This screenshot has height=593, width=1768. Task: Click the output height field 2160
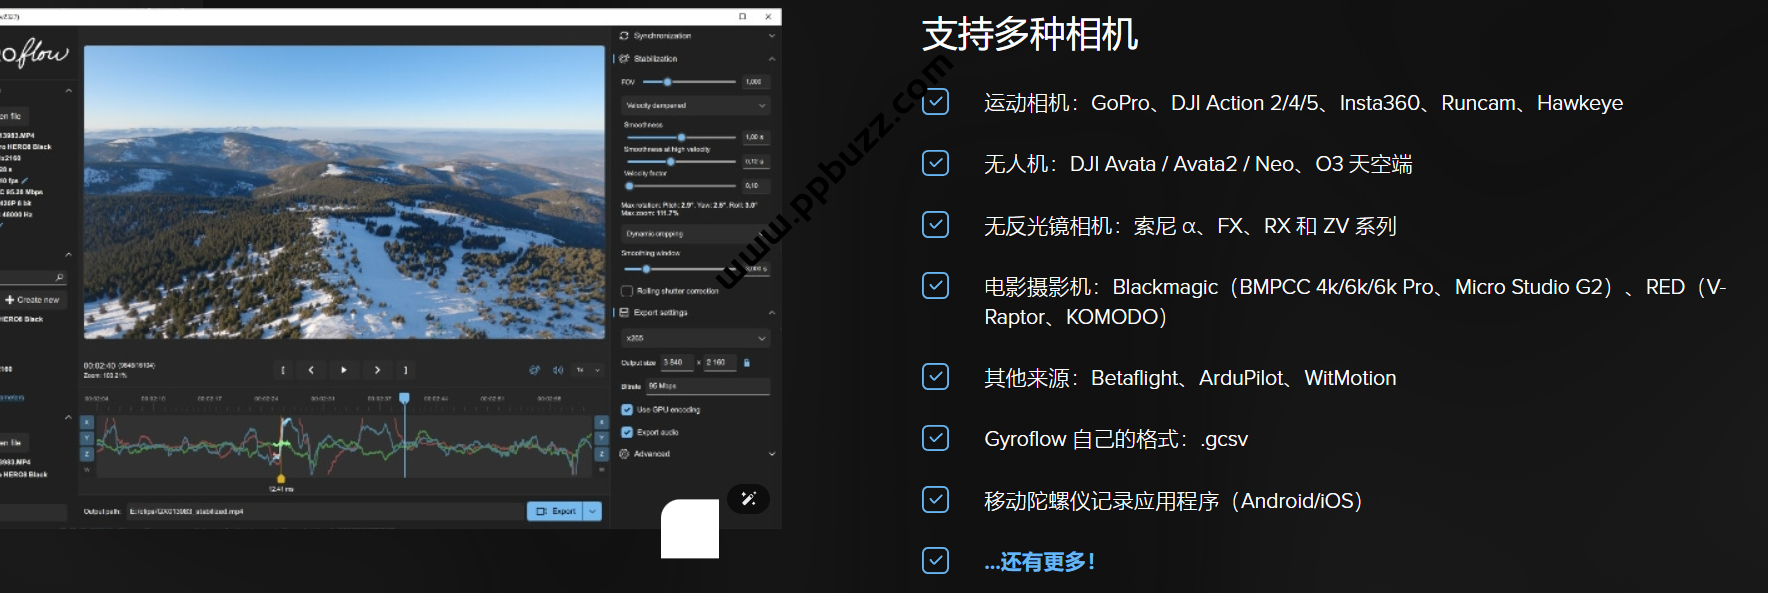(720, 362)
